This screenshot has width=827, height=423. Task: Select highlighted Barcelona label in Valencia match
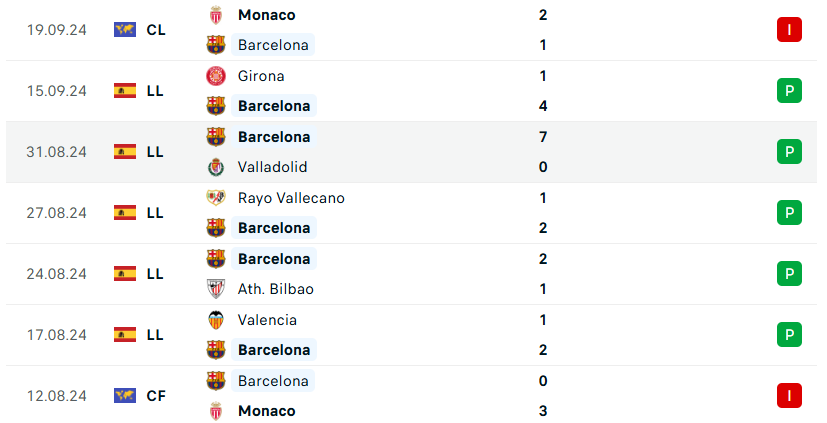(x=274, y=350)
